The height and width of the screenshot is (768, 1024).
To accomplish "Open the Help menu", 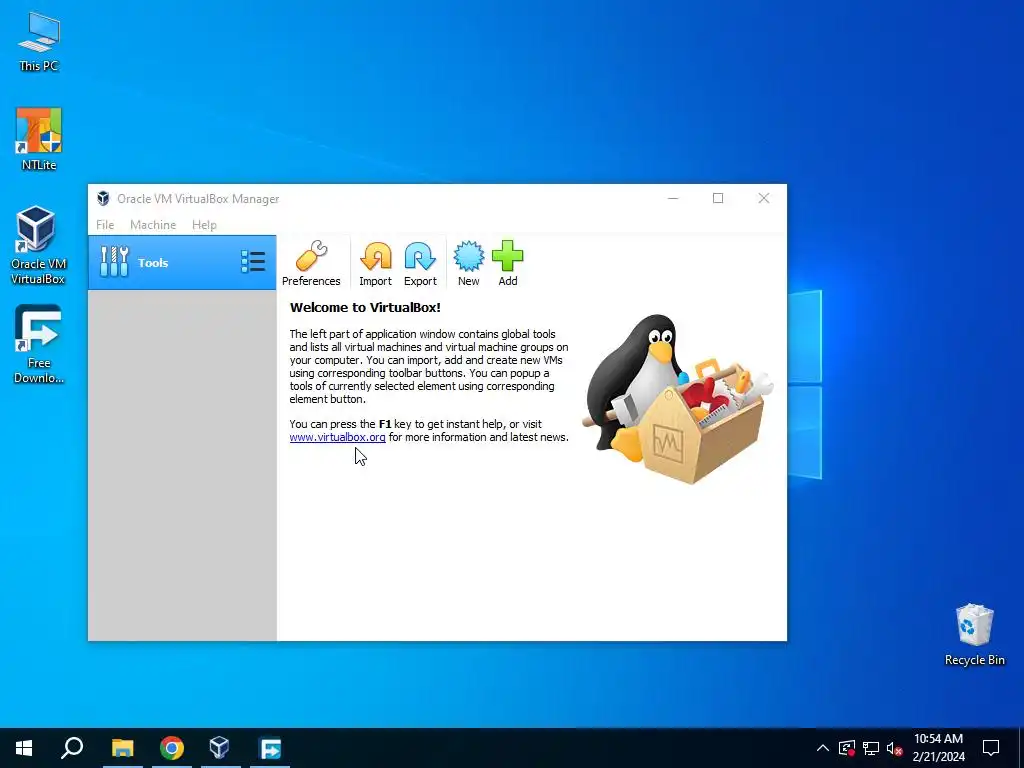I will pyautogui.click(x=204, y=225).
